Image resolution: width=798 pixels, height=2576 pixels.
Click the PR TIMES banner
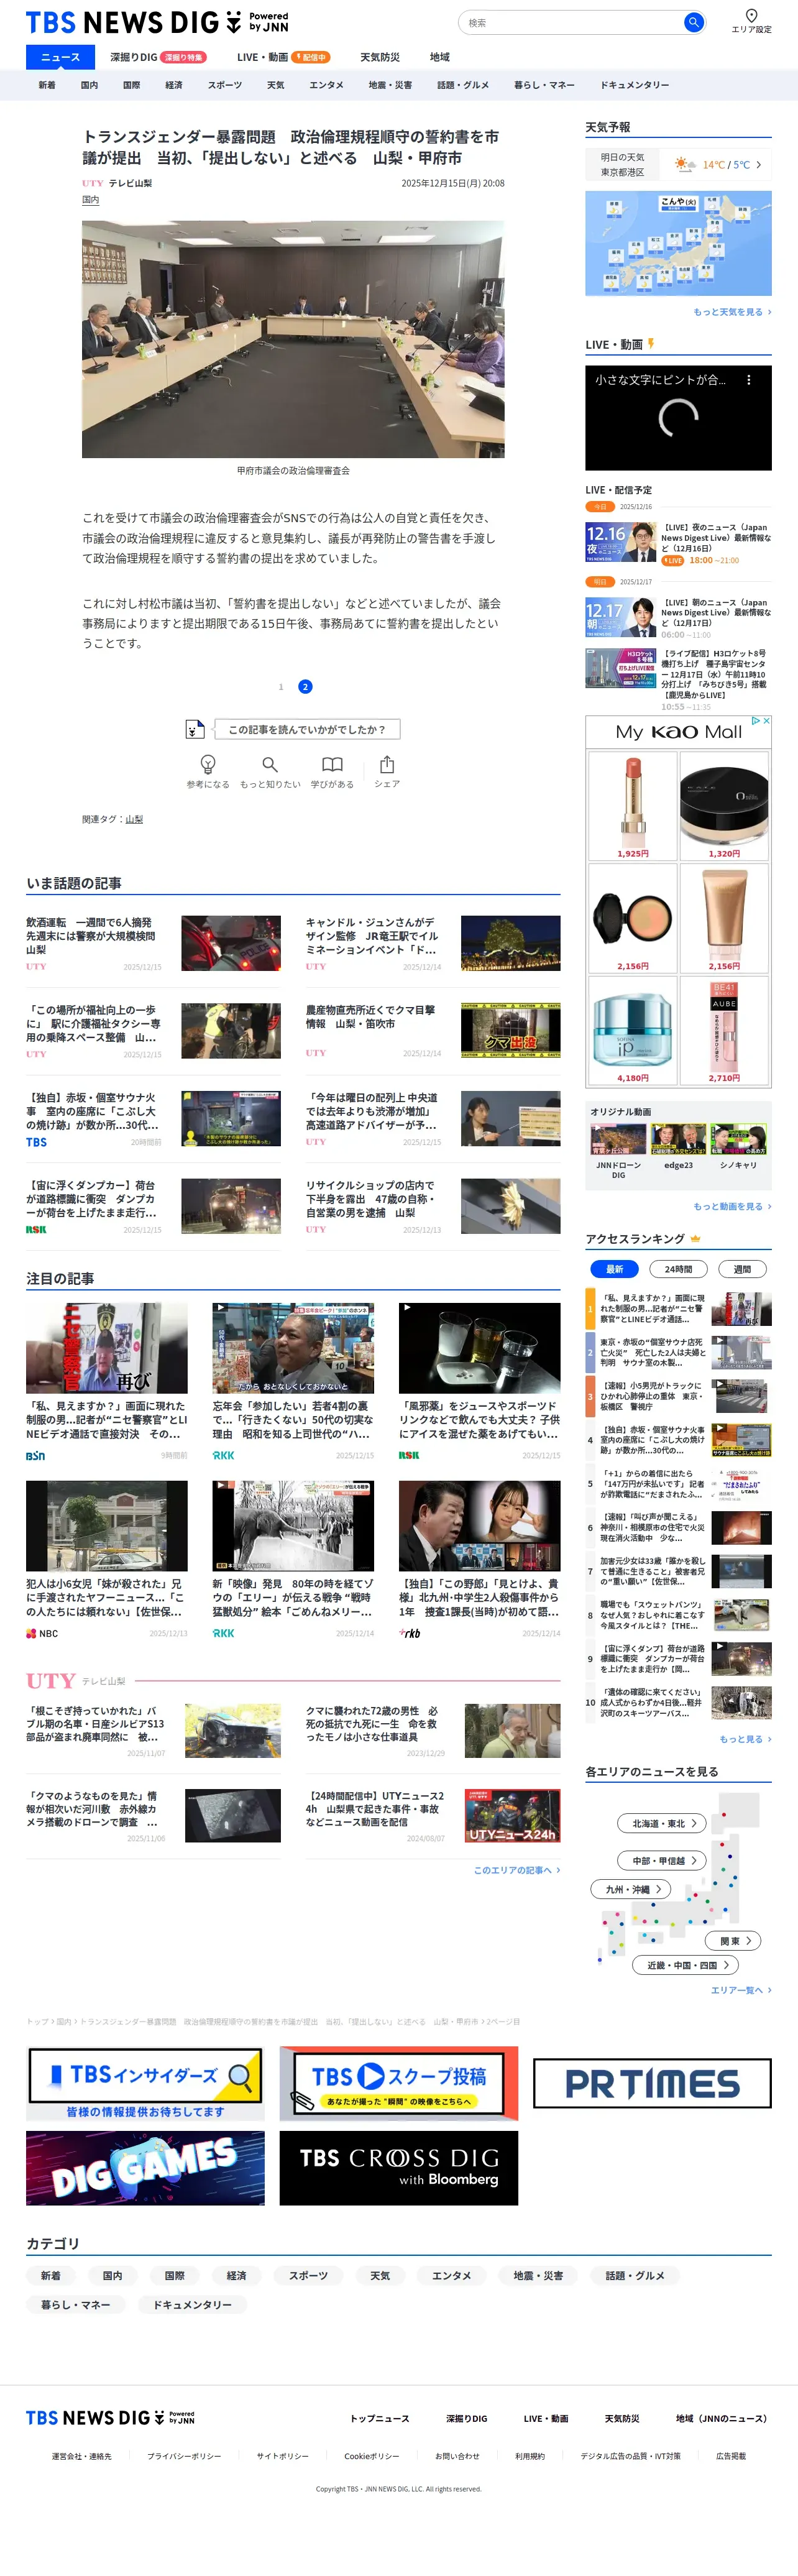652,2083
